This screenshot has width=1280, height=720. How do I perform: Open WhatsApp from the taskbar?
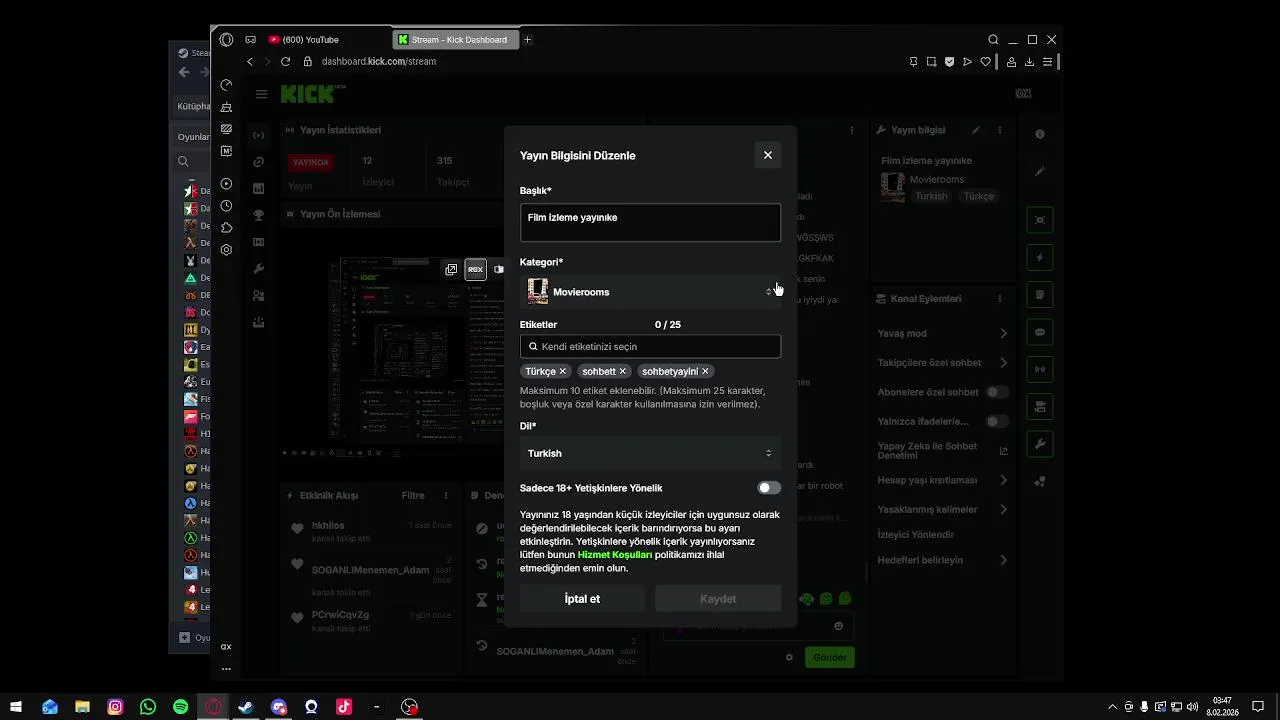tap(148, 707)
